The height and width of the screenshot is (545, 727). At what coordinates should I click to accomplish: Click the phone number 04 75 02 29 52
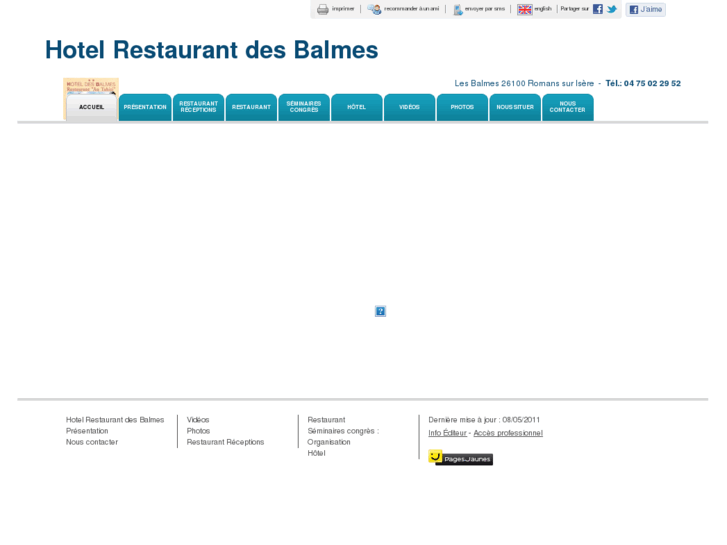point(652,83)
